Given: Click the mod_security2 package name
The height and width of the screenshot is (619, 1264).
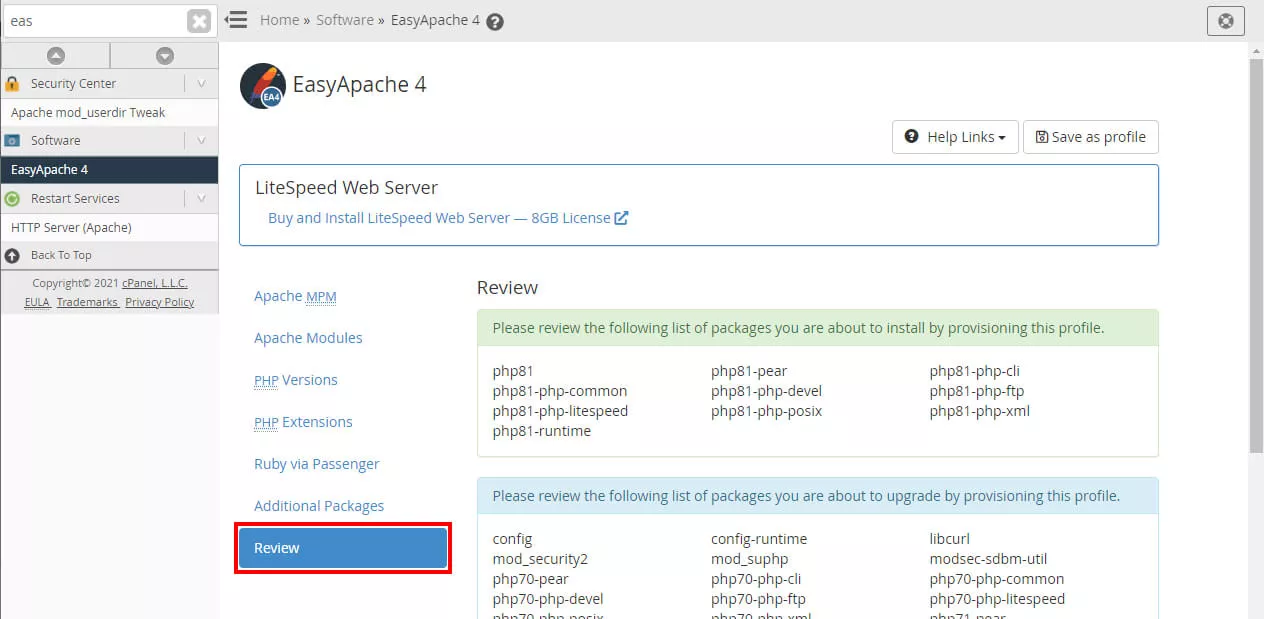Looking at the screenshot, I should pyautogui.click(x=540, y=559).
